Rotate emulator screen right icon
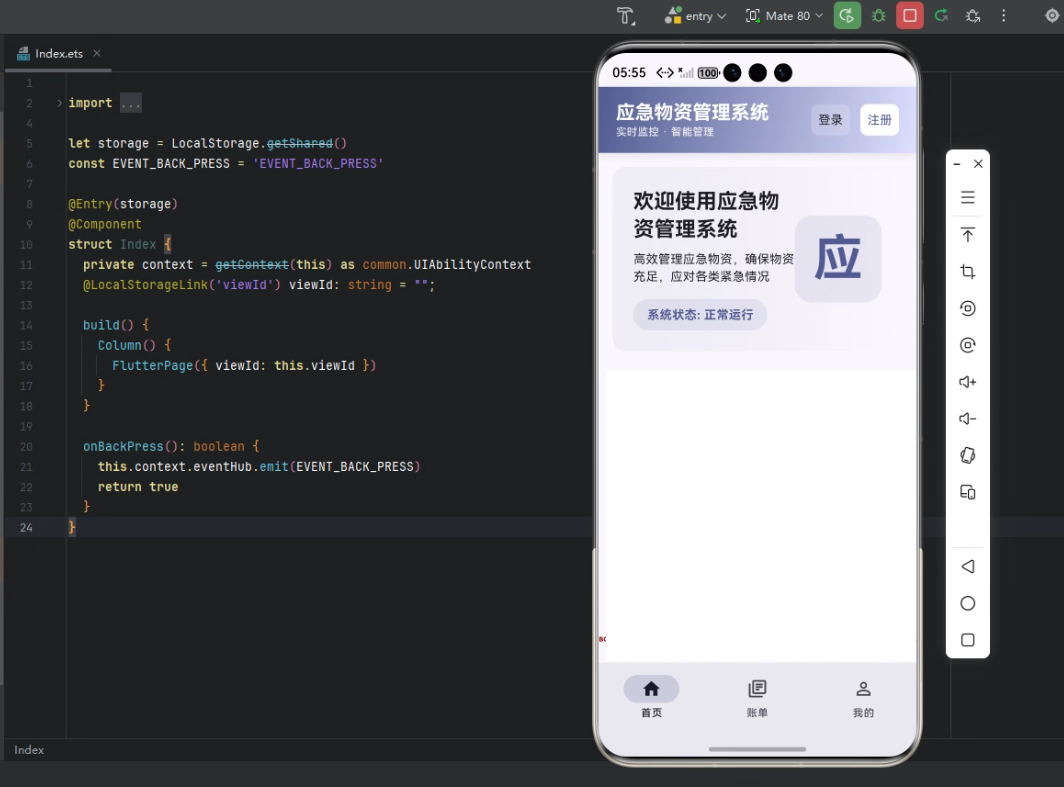The image size is (1064, 787). pyautogui.click(x=968, y=345)
